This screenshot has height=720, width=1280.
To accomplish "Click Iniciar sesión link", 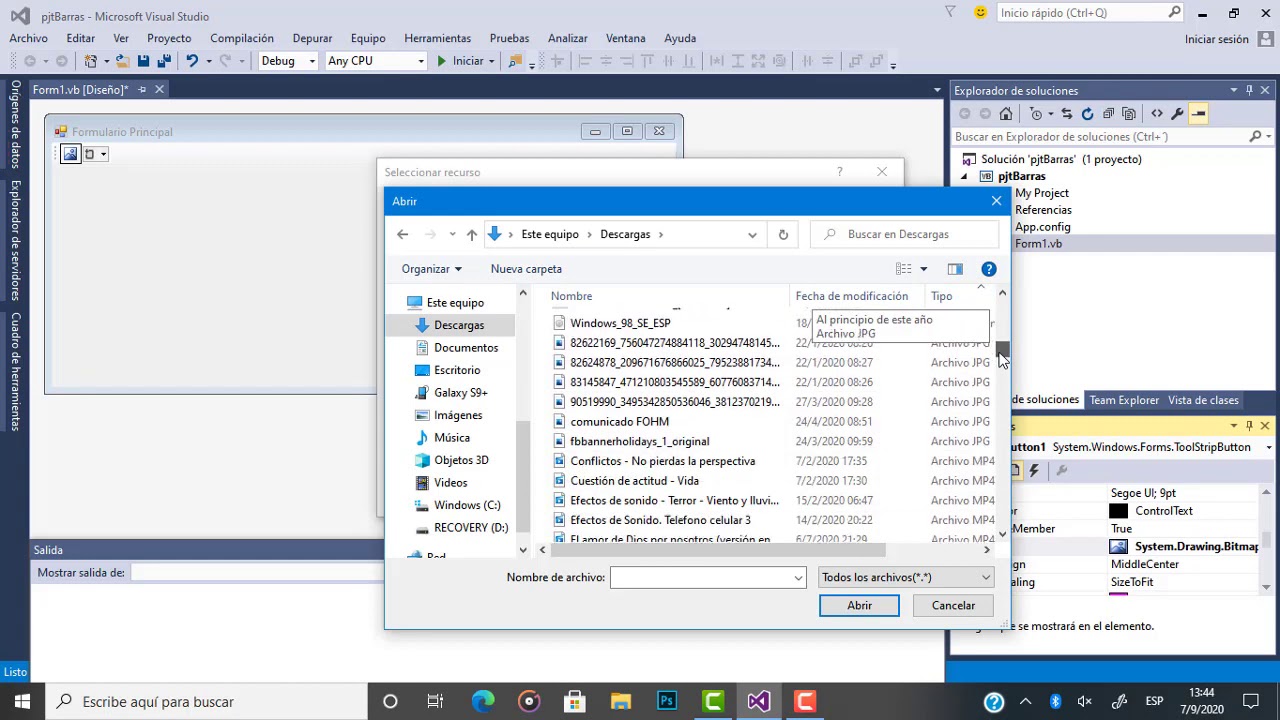I will click(x=1216, y=39).
